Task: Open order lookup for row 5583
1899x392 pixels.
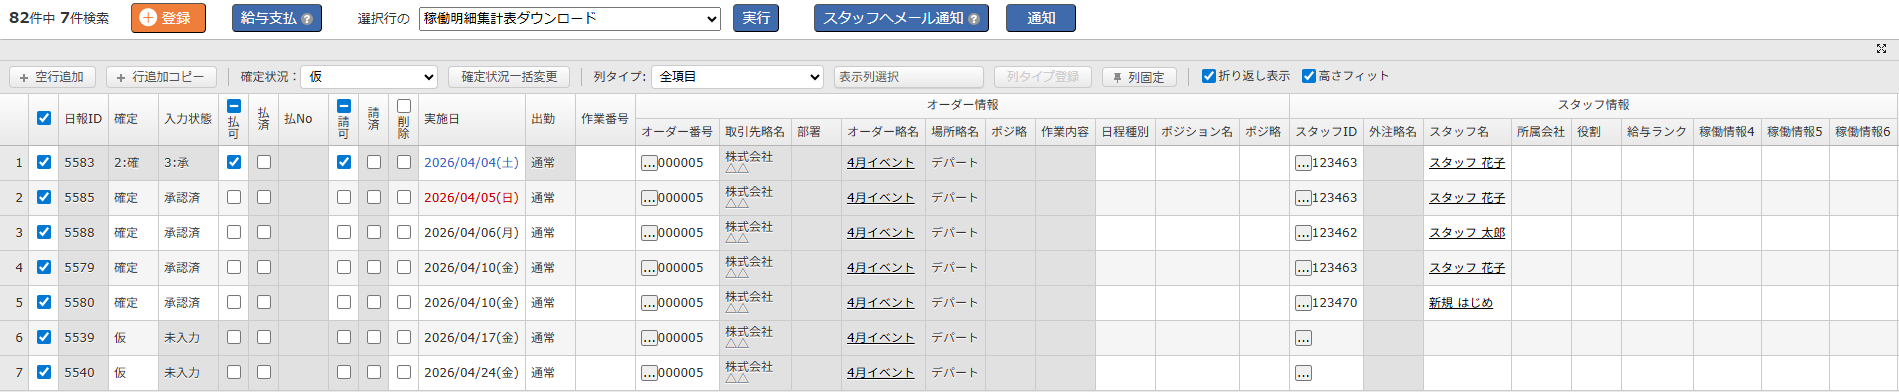Action: [649, 163]
